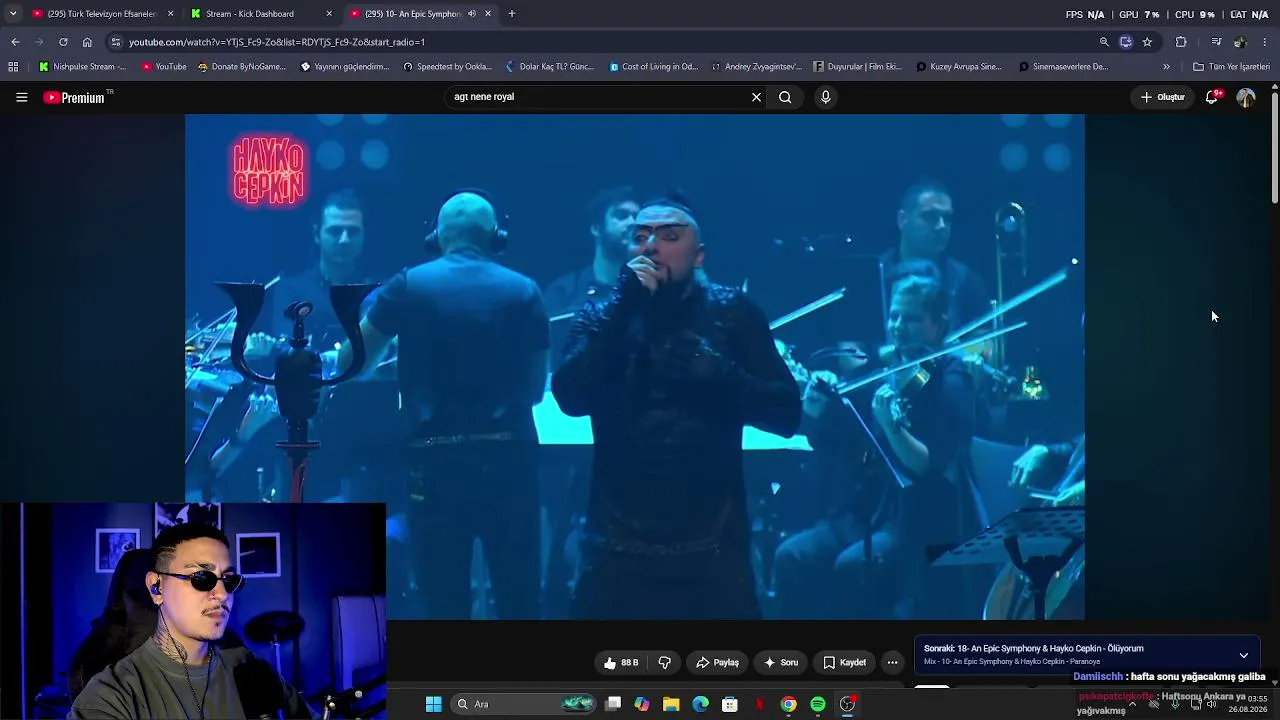
Task: Open Chrome extensions puzzle icon
Action: 1181,42
